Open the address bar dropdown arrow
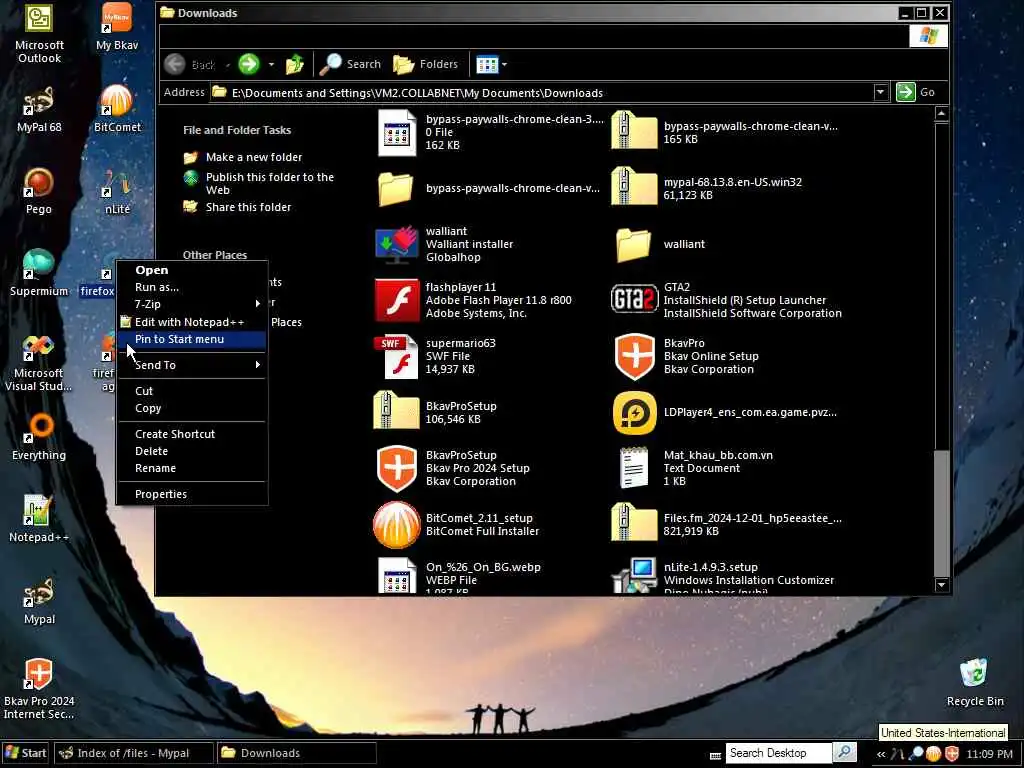The width and height of the screenshot is (1024, 768). pos(880,92)
